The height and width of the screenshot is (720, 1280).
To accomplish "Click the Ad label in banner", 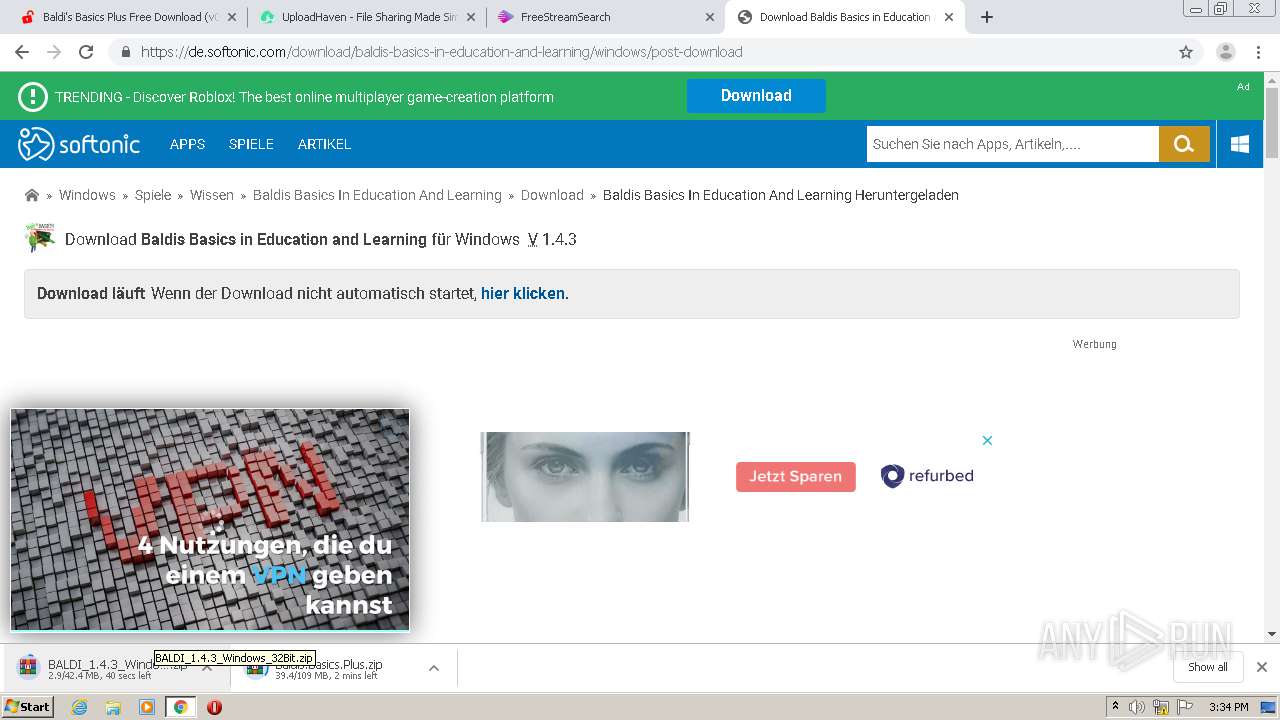I will (1243, 87).
